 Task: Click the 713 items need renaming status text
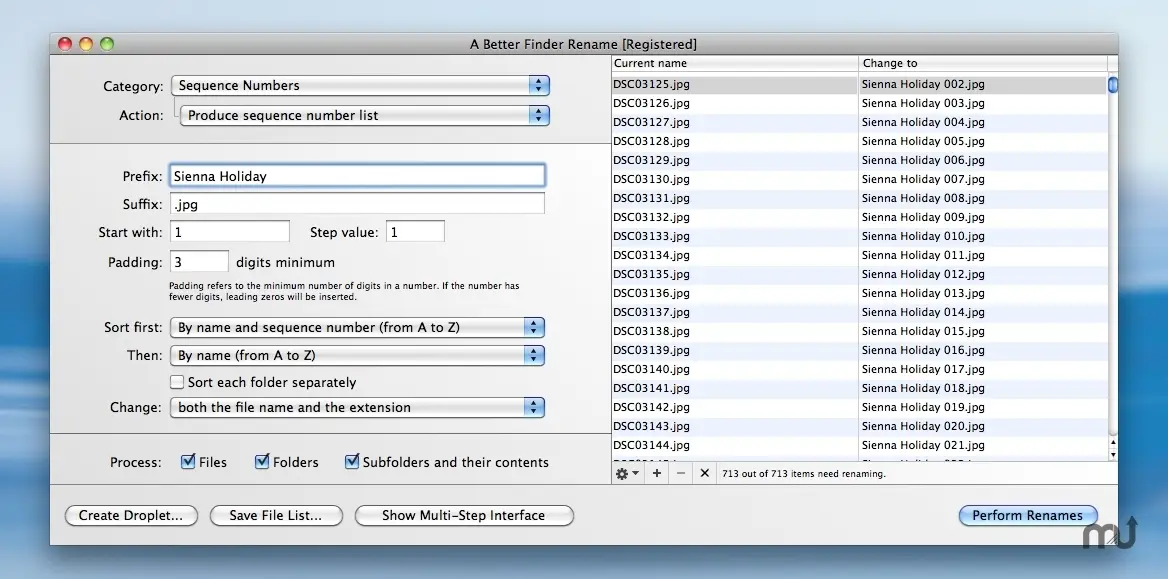[804, 474]
